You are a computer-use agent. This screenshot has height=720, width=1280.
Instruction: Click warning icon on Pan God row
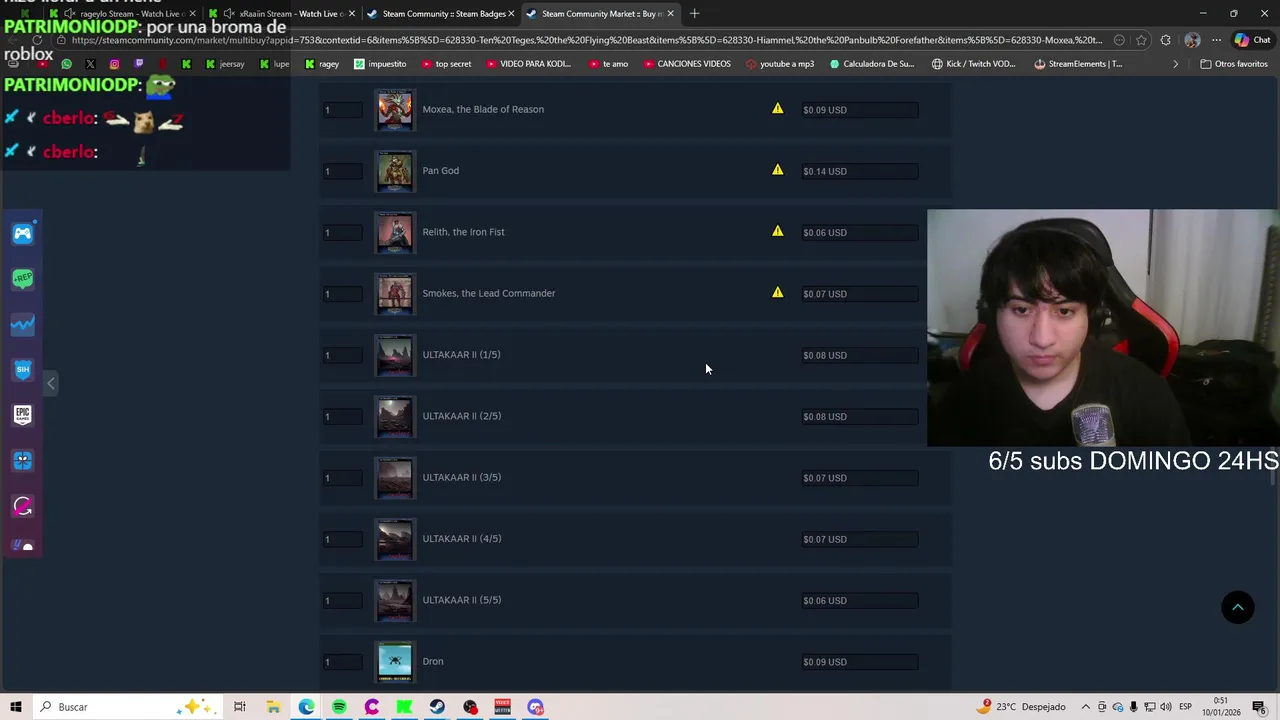click(777, 169)
